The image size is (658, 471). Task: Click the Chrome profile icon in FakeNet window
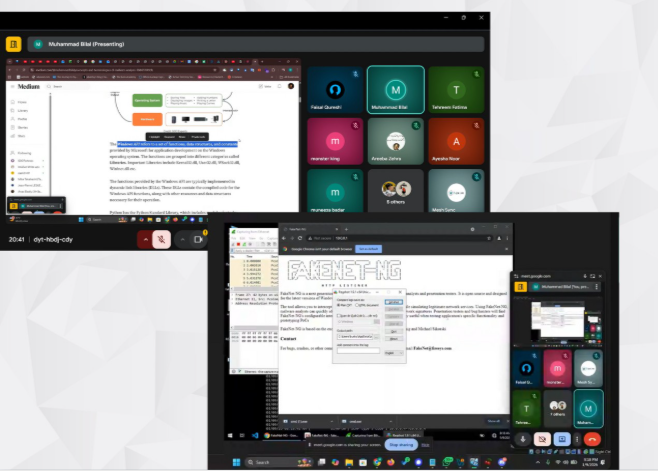click(x=499, y=238)
